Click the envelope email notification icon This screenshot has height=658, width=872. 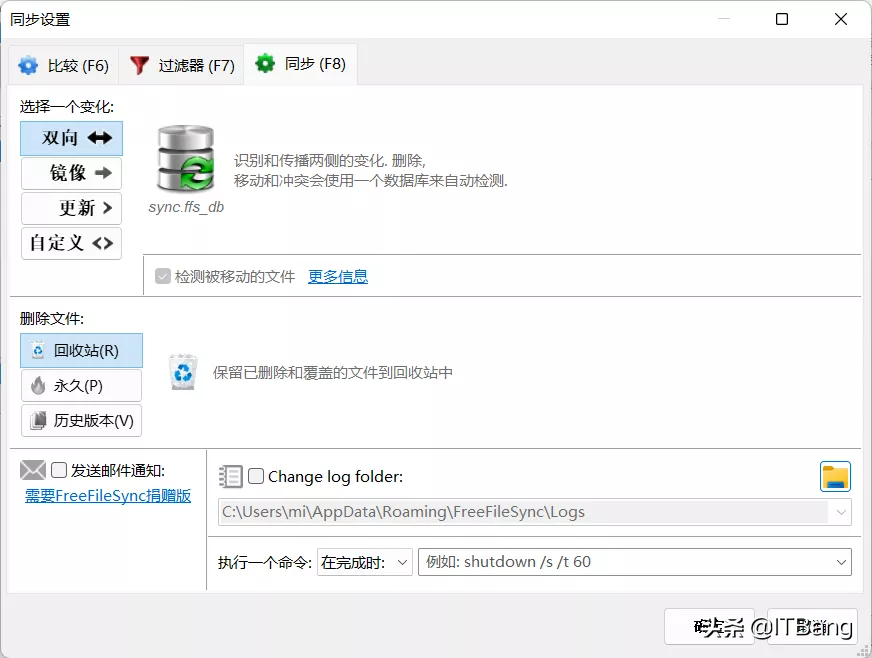click(33, 470)
